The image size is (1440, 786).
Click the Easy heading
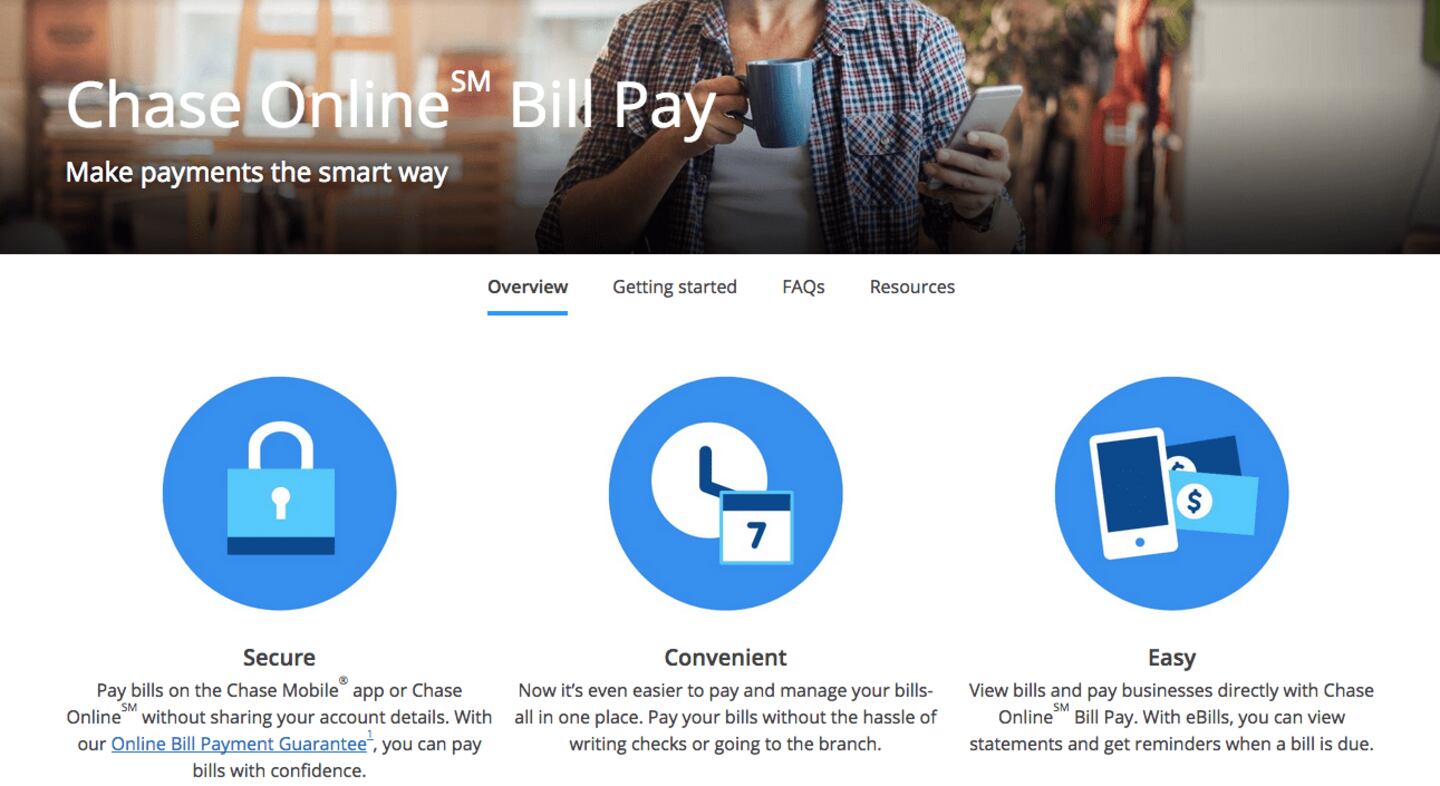click(x=1171, y=658)
